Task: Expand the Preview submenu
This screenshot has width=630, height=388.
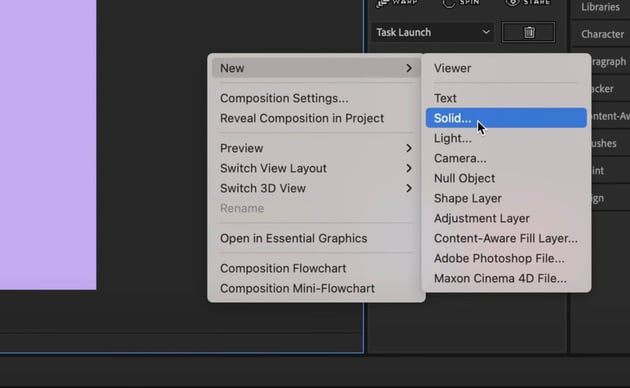Action: [x=316, y=148]
